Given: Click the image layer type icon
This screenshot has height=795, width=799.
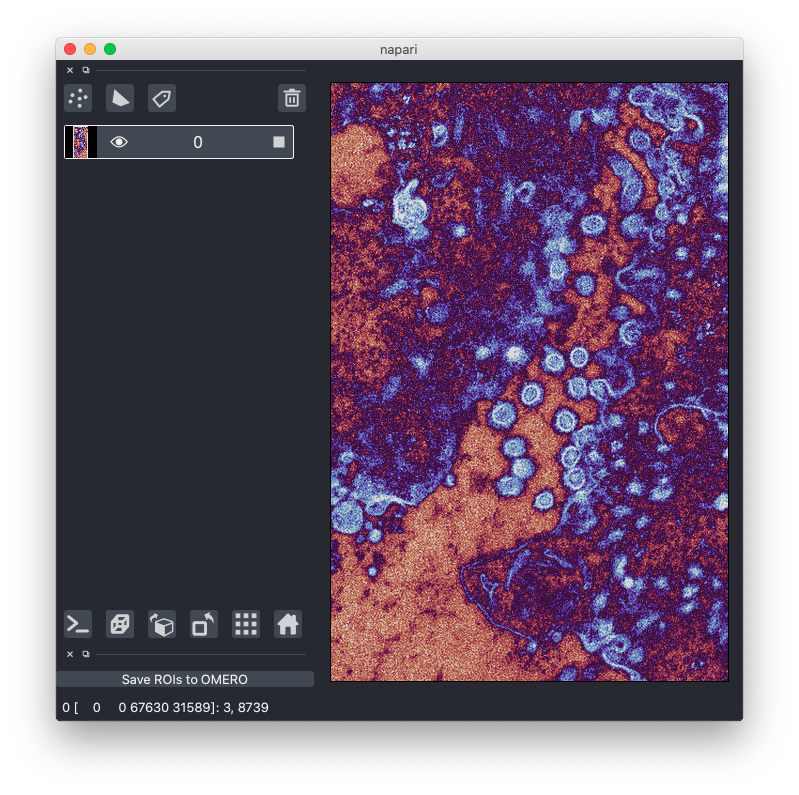Looking at the screenshot, I should pos(279,142).
